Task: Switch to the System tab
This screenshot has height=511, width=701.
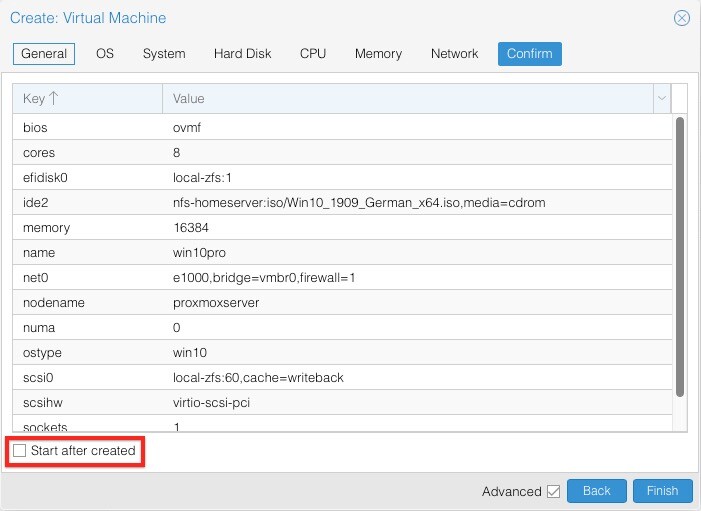Action: pyautogui.click(x=164, y=54)
